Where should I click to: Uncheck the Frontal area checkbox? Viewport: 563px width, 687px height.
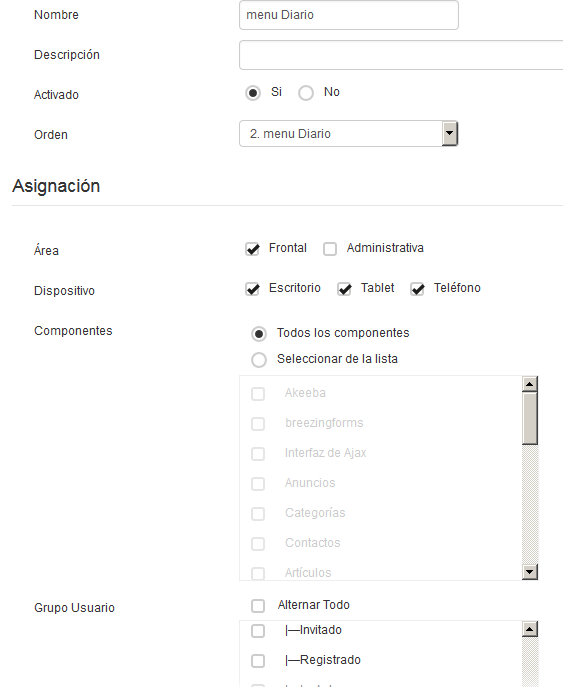click(x=252, y=249)
